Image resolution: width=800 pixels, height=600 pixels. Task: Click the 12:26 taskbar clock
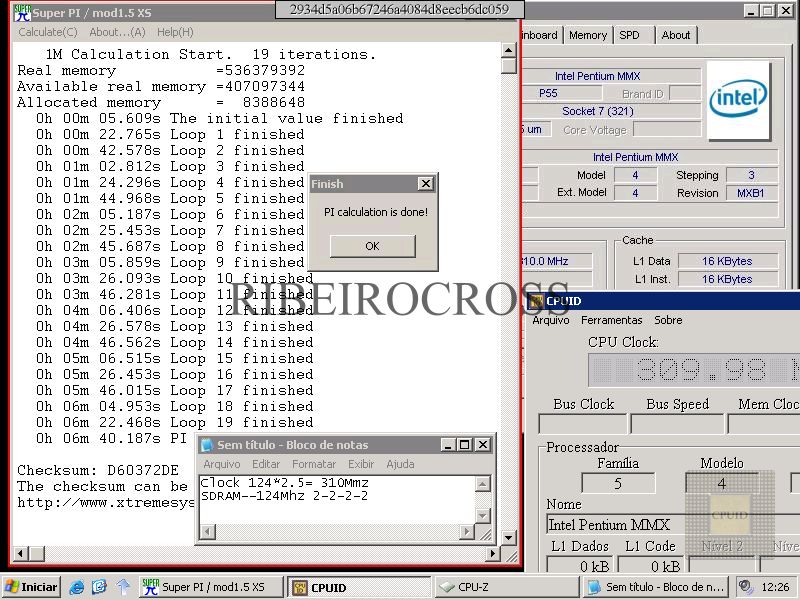point(775,587)
